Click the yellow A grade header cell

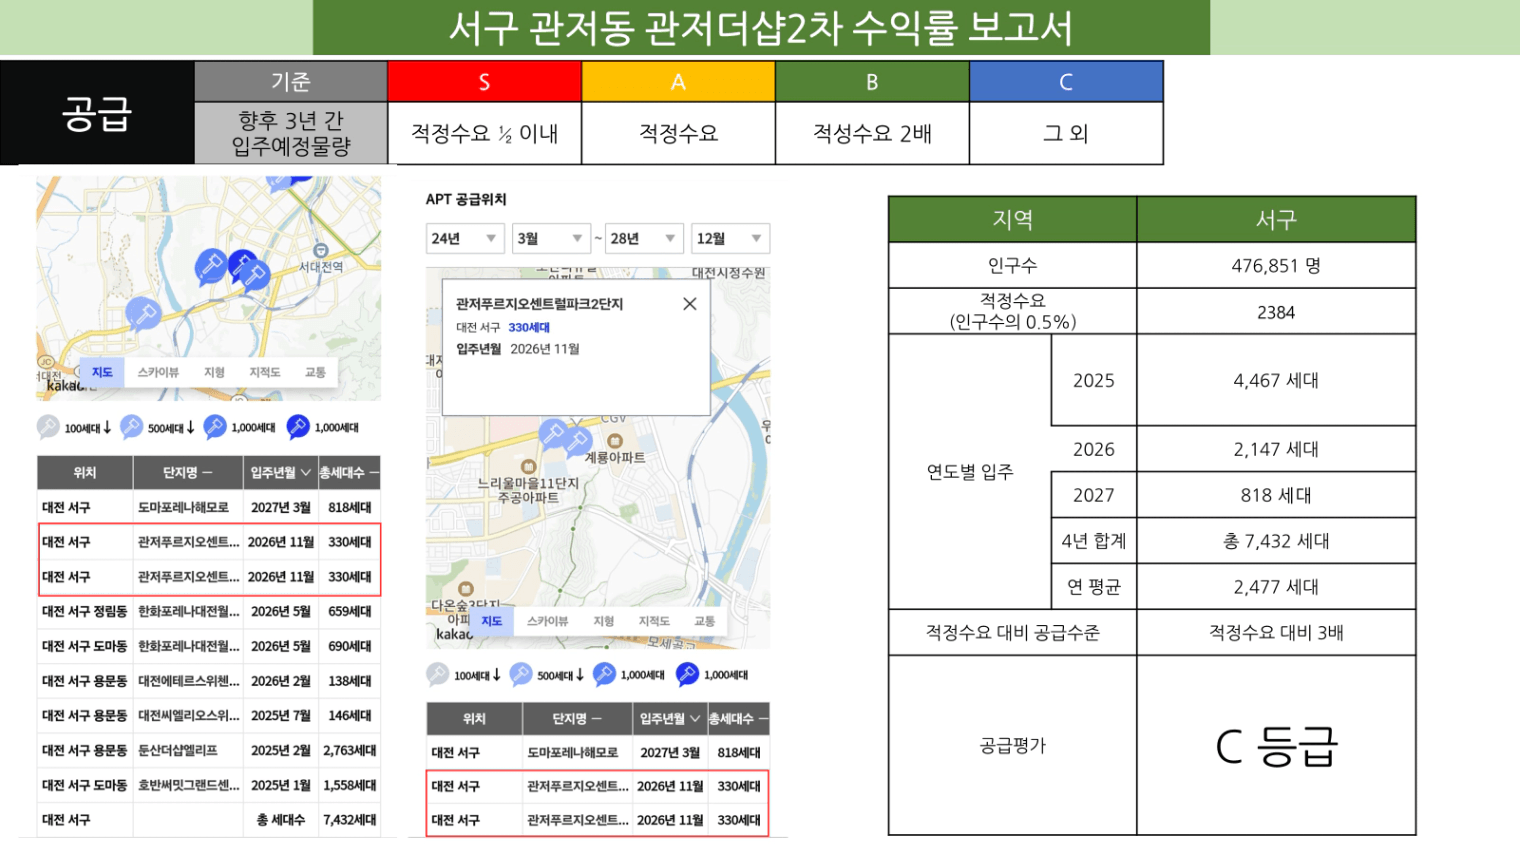point(678,81)
